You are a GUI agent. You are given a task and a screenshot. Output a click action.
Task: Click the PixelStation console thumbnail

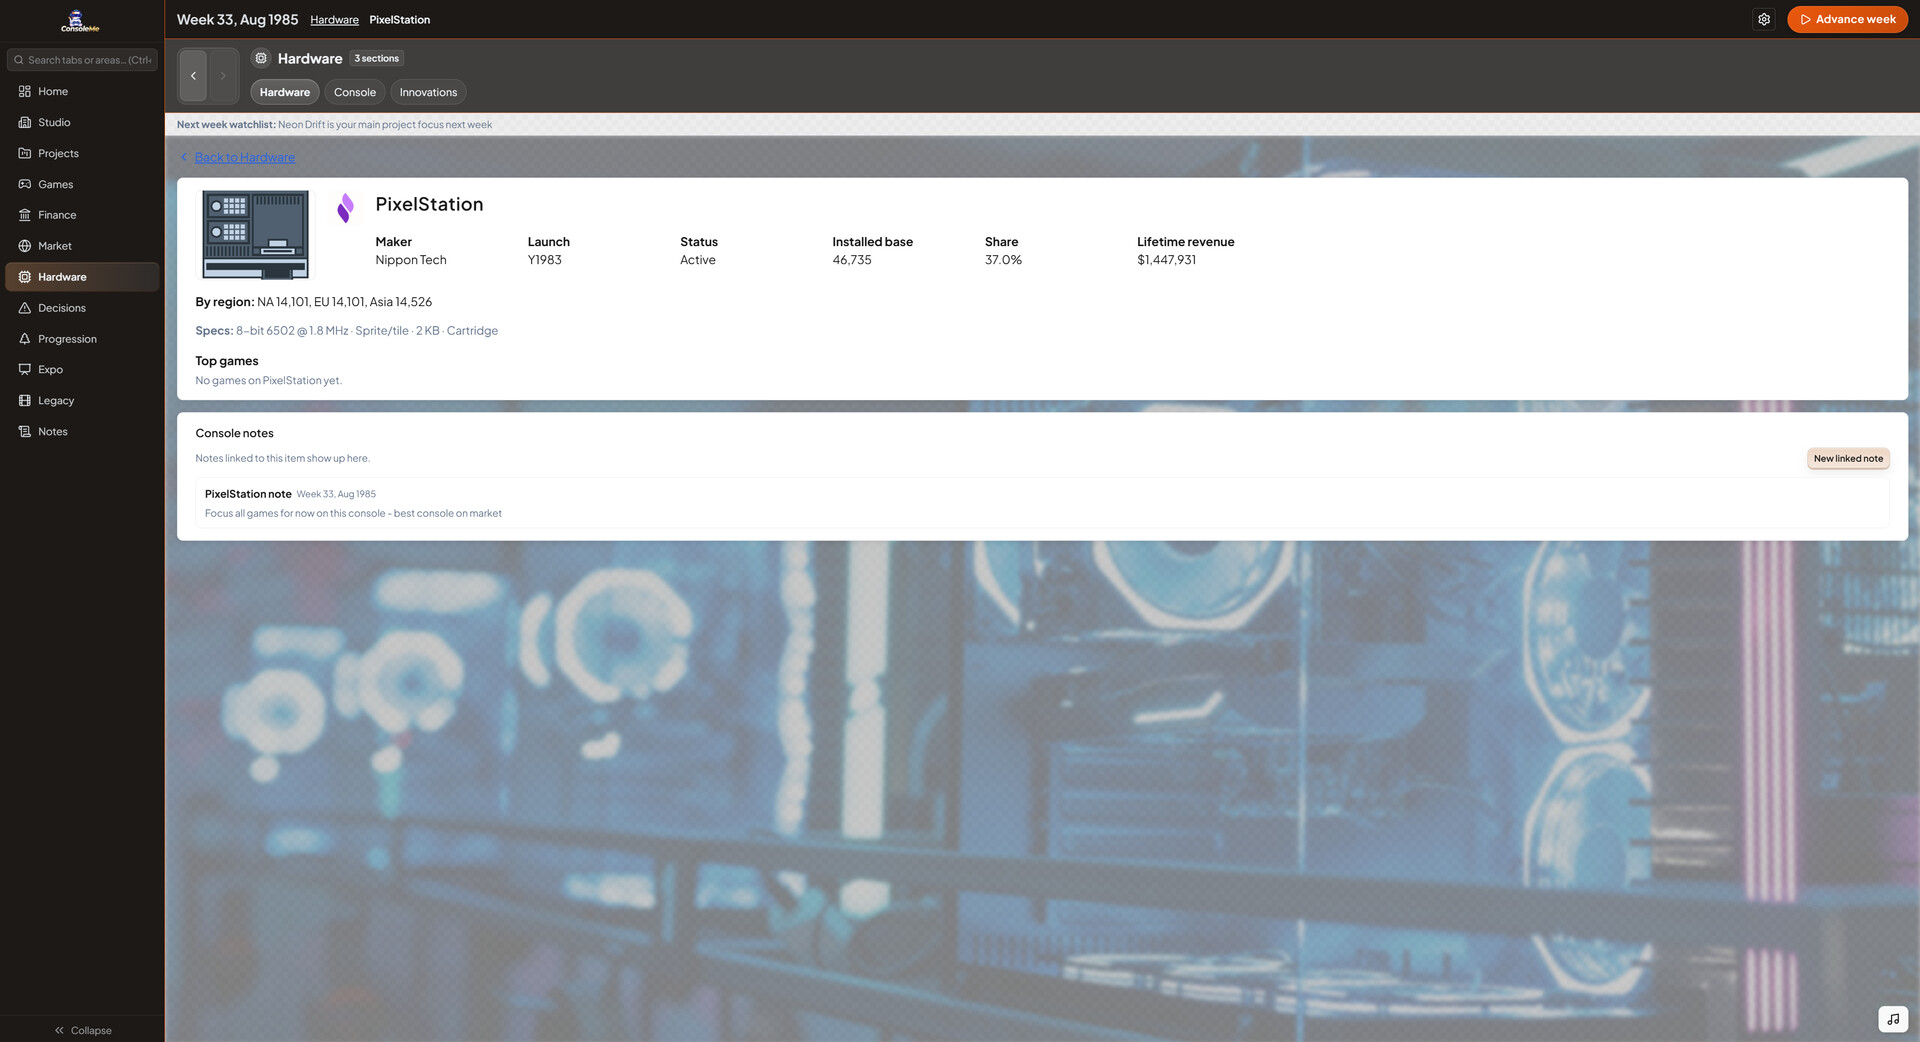coord(255,235)
